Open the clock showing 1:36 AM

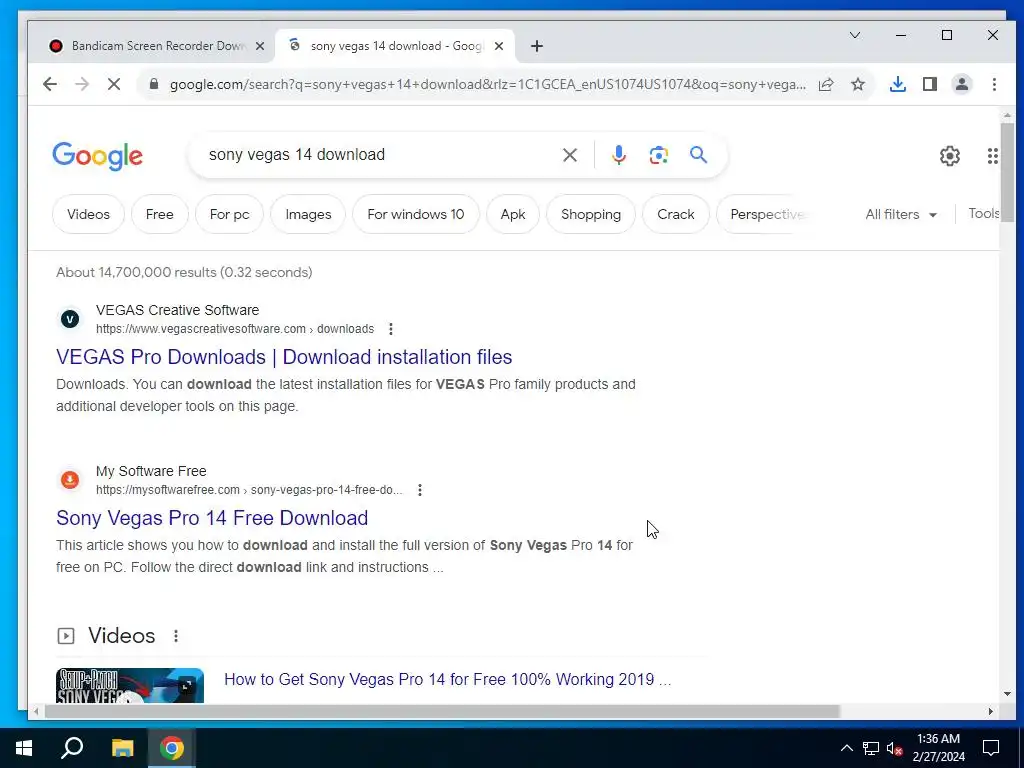938,748
